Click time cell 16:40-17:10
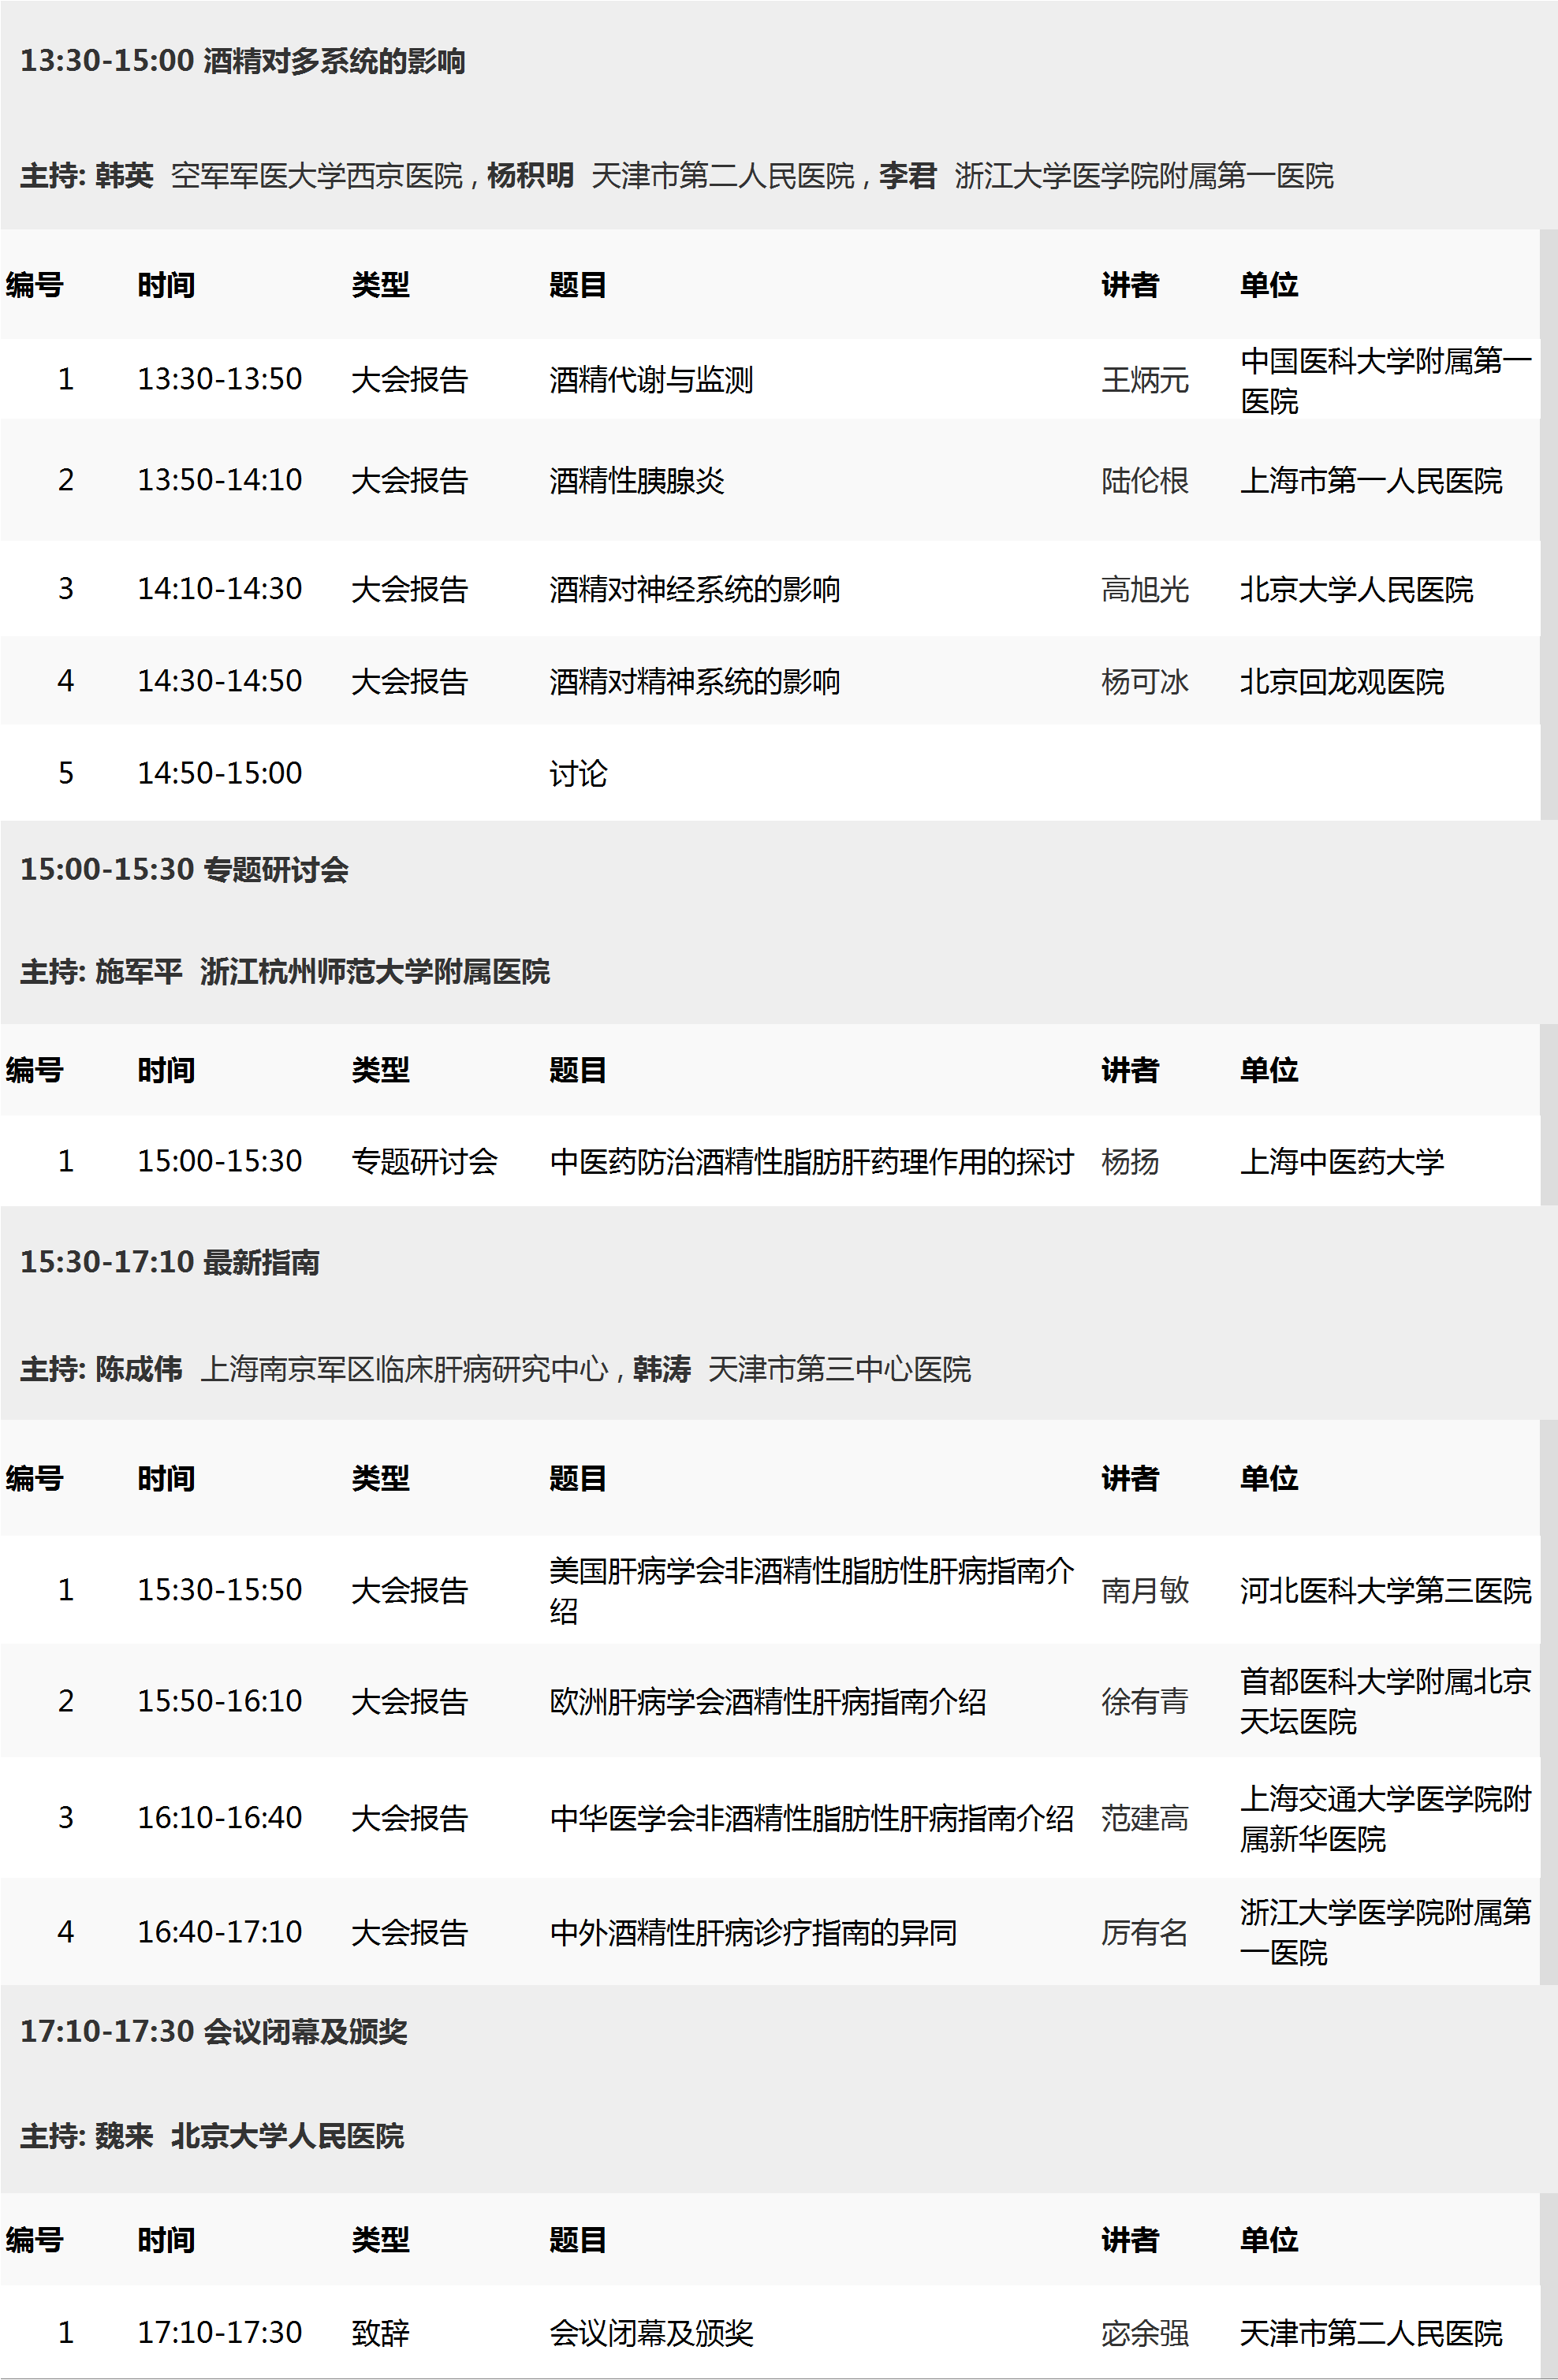 (219, 1932)
